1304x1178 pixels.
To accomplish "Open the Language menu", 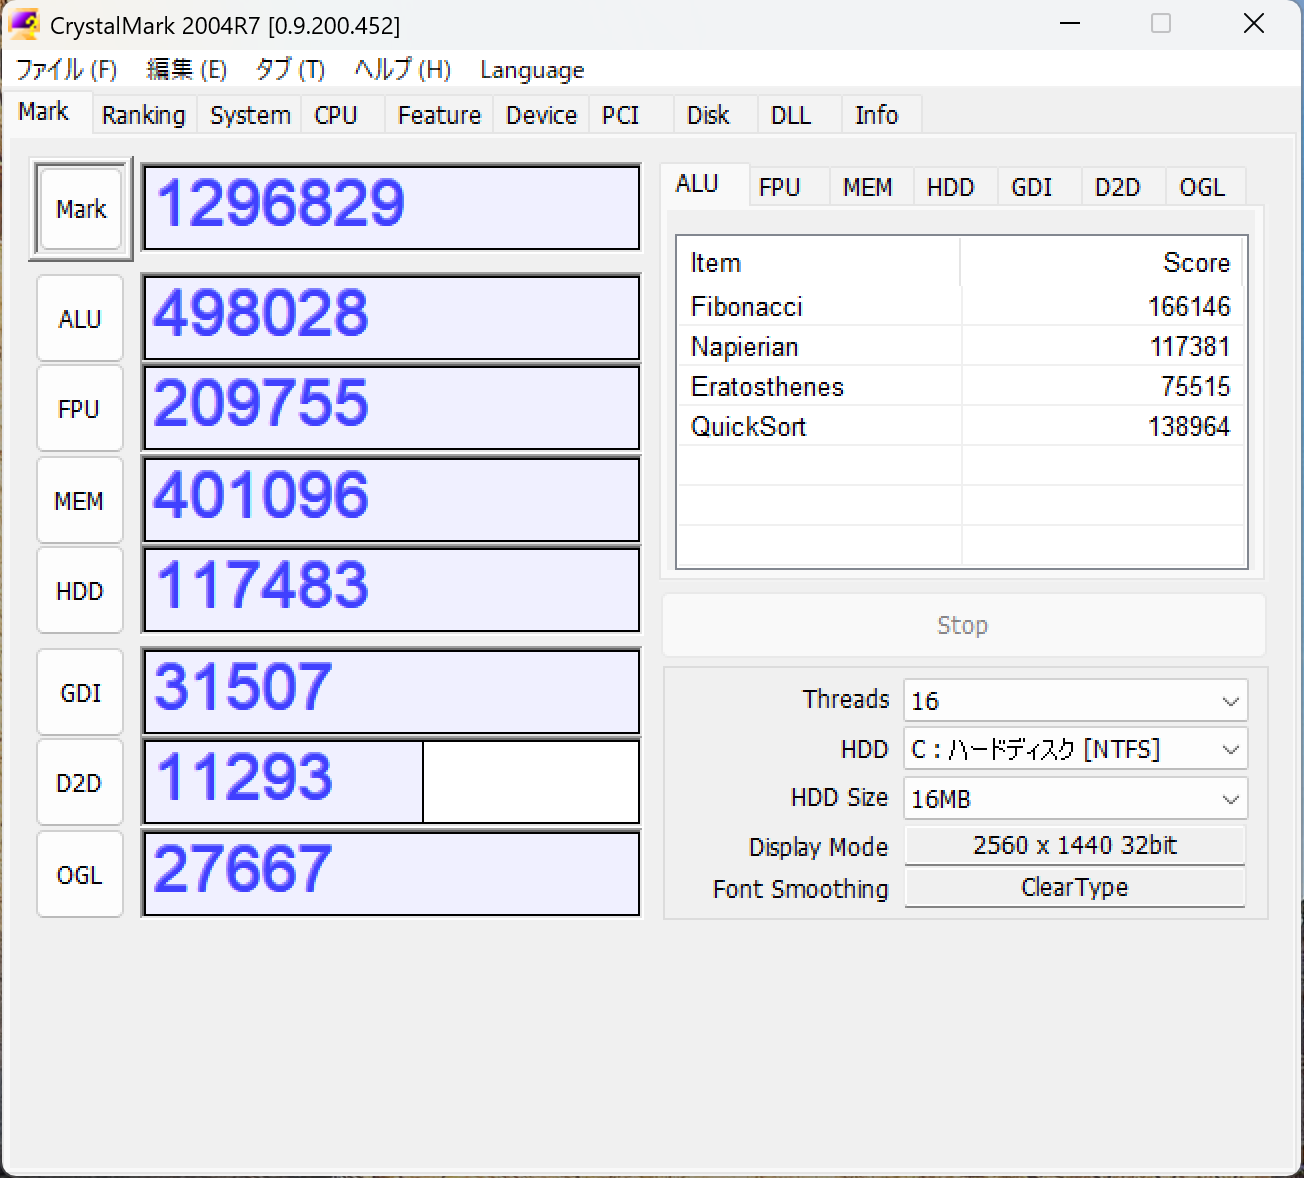I will click(x=532, y=70).
